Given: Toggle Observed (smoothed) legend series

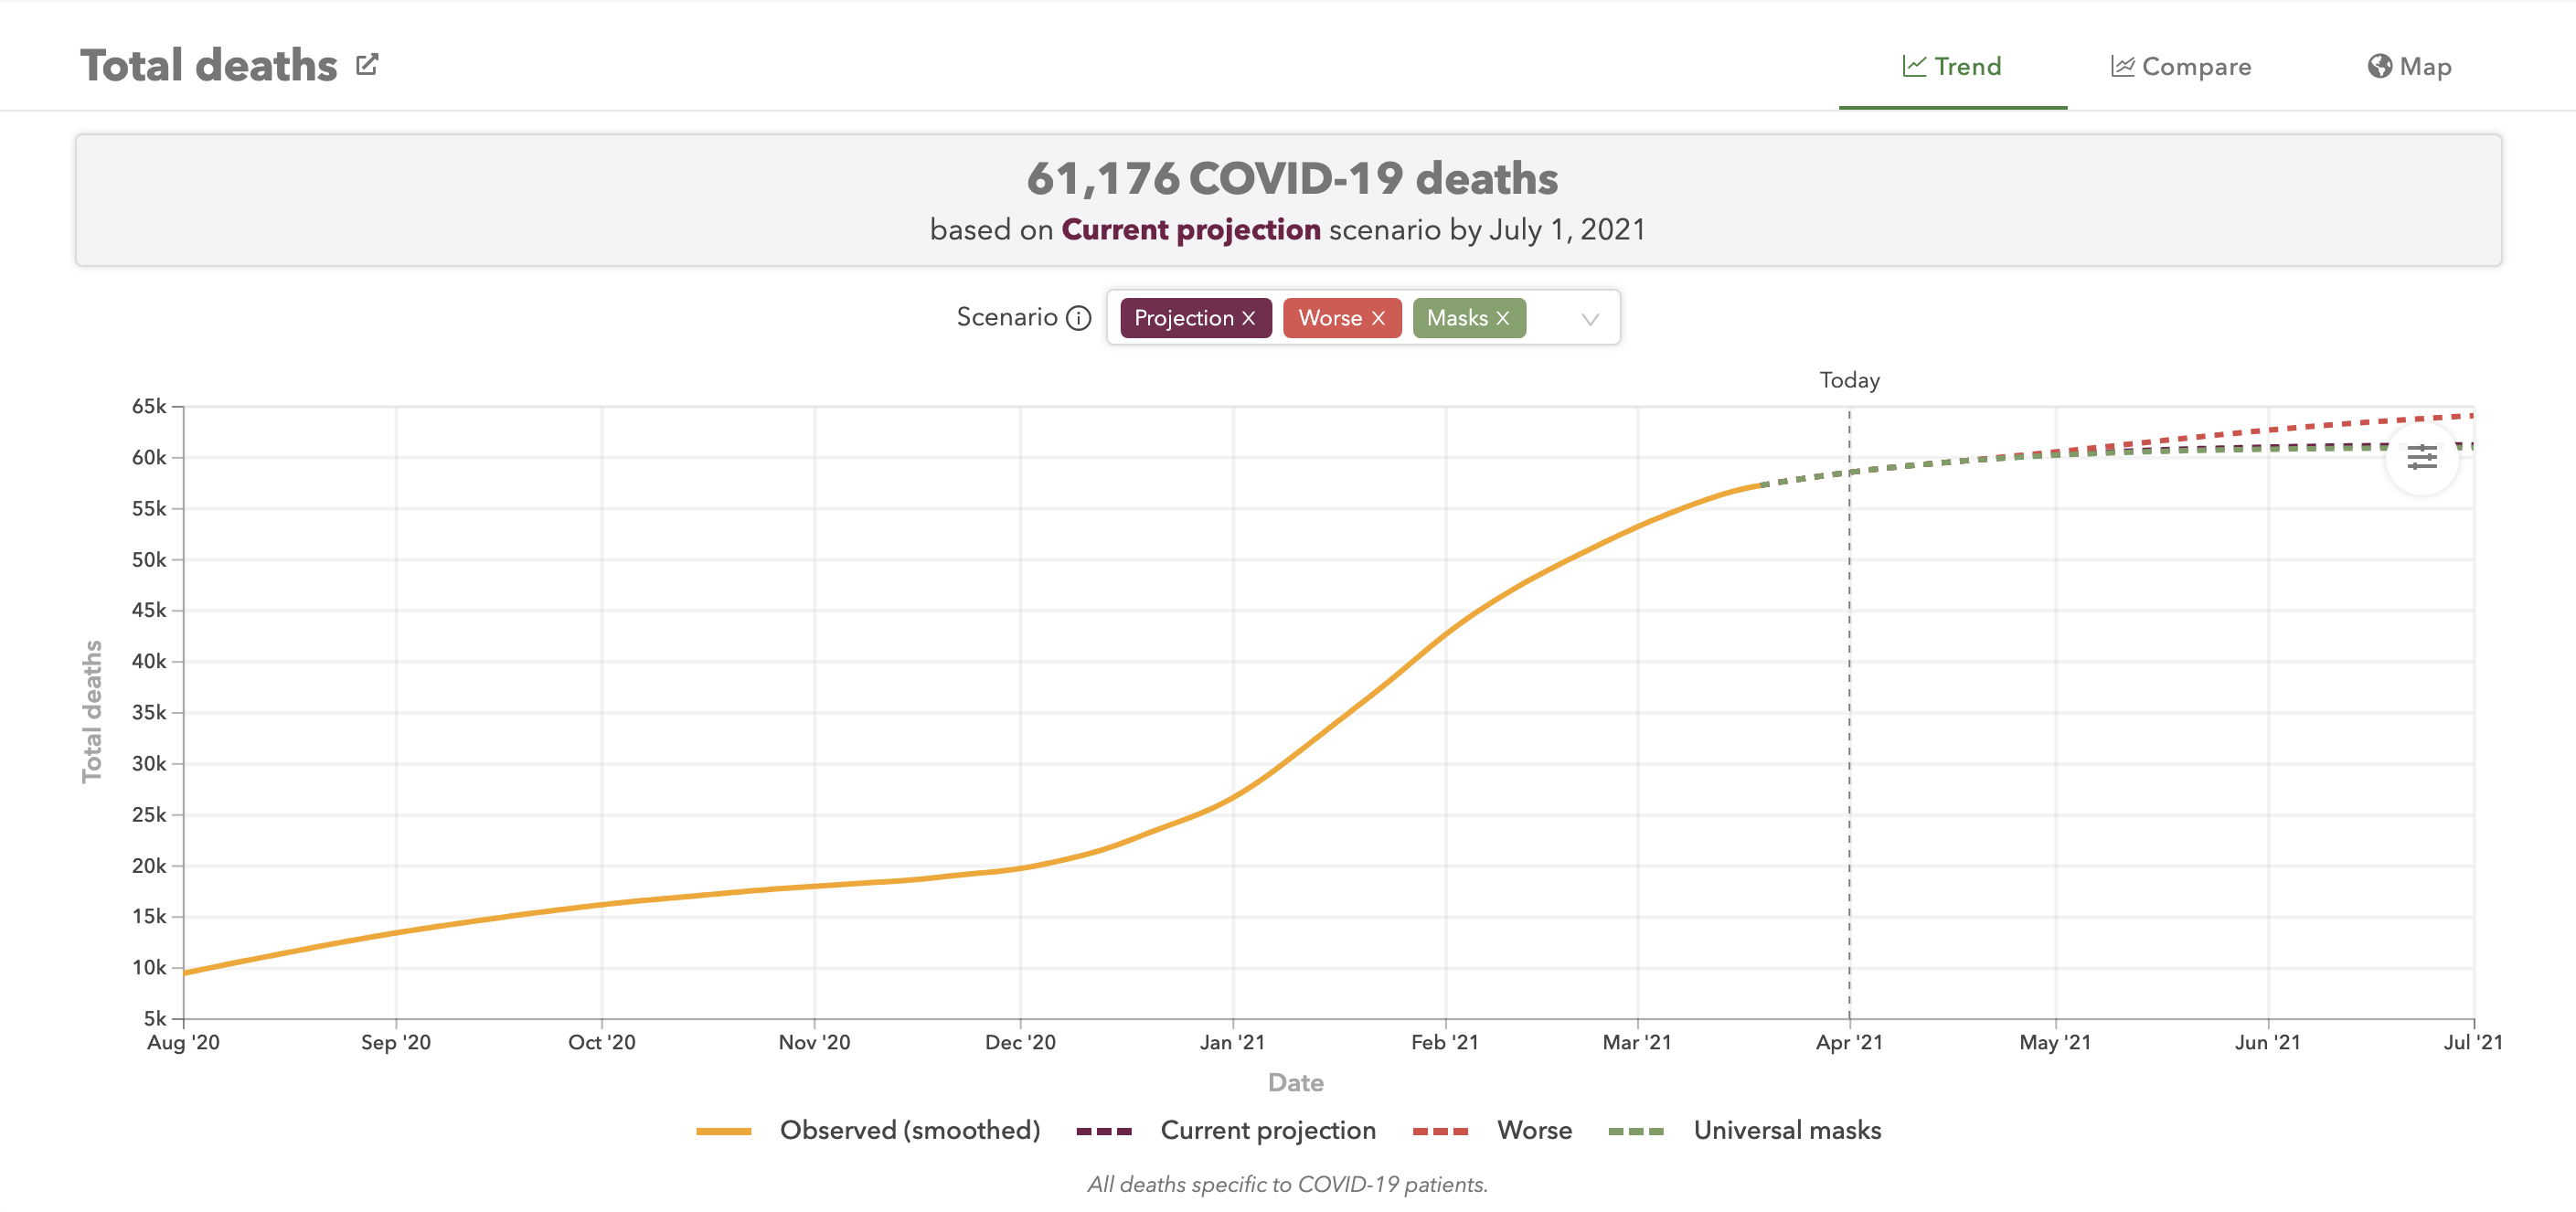Looking at the screenshot, I should click(x=909, y=1130).
